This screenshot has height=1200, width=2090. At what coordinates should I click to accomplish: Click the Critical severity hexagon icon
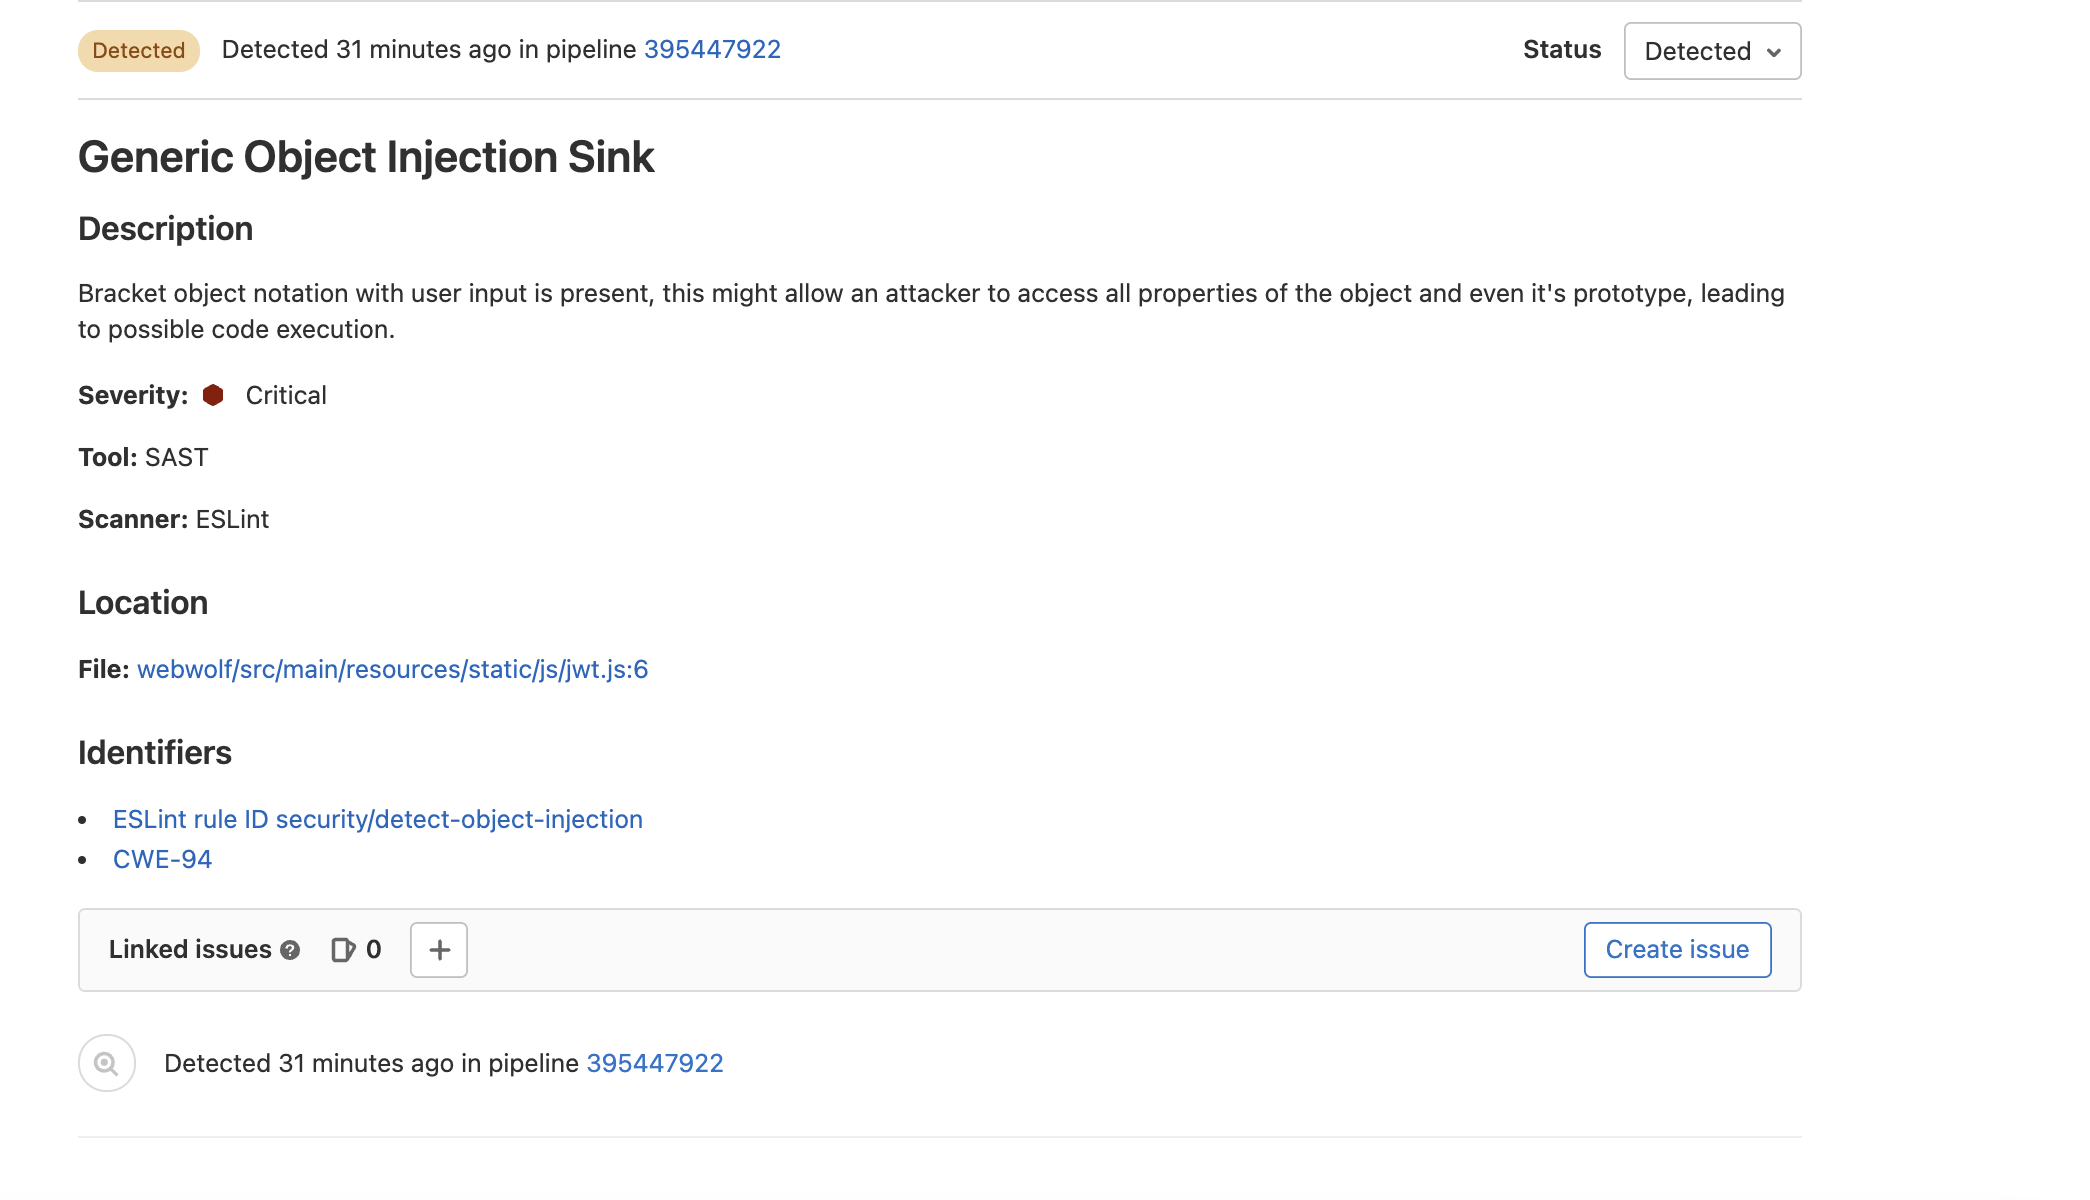tap(213, 394)
